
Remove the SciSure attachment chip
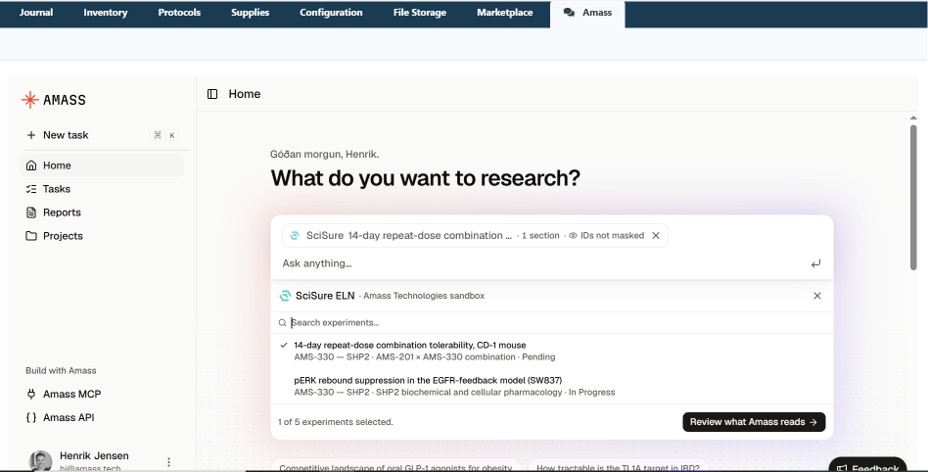pyautogui.click(x=656, y=235)
